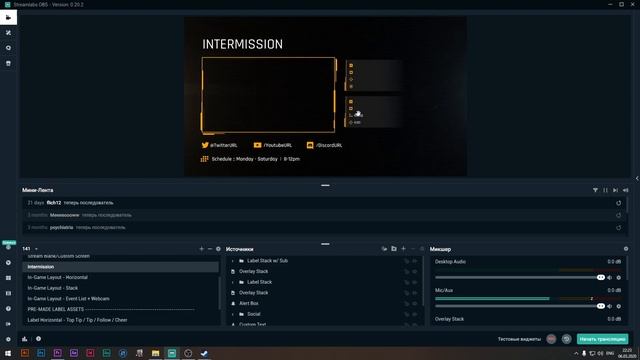Open the Микшер settings gear
This screenshot has width=640, height=360.
point(626,249)
